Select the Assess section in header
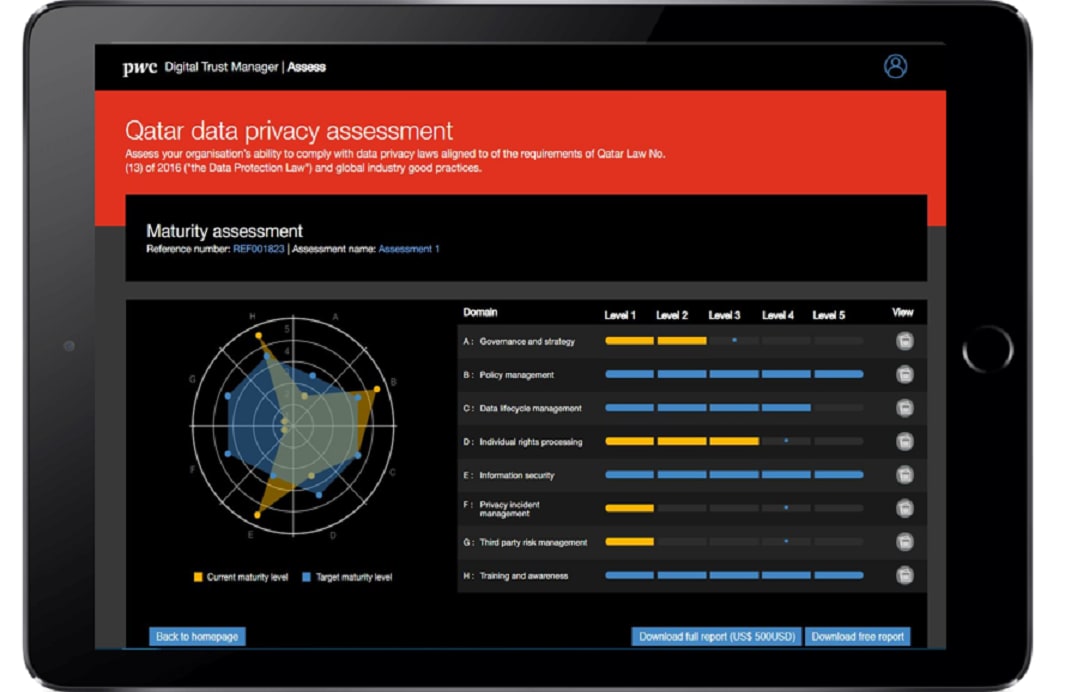The width and height of the screenshot is (1077, 692). 307,68
